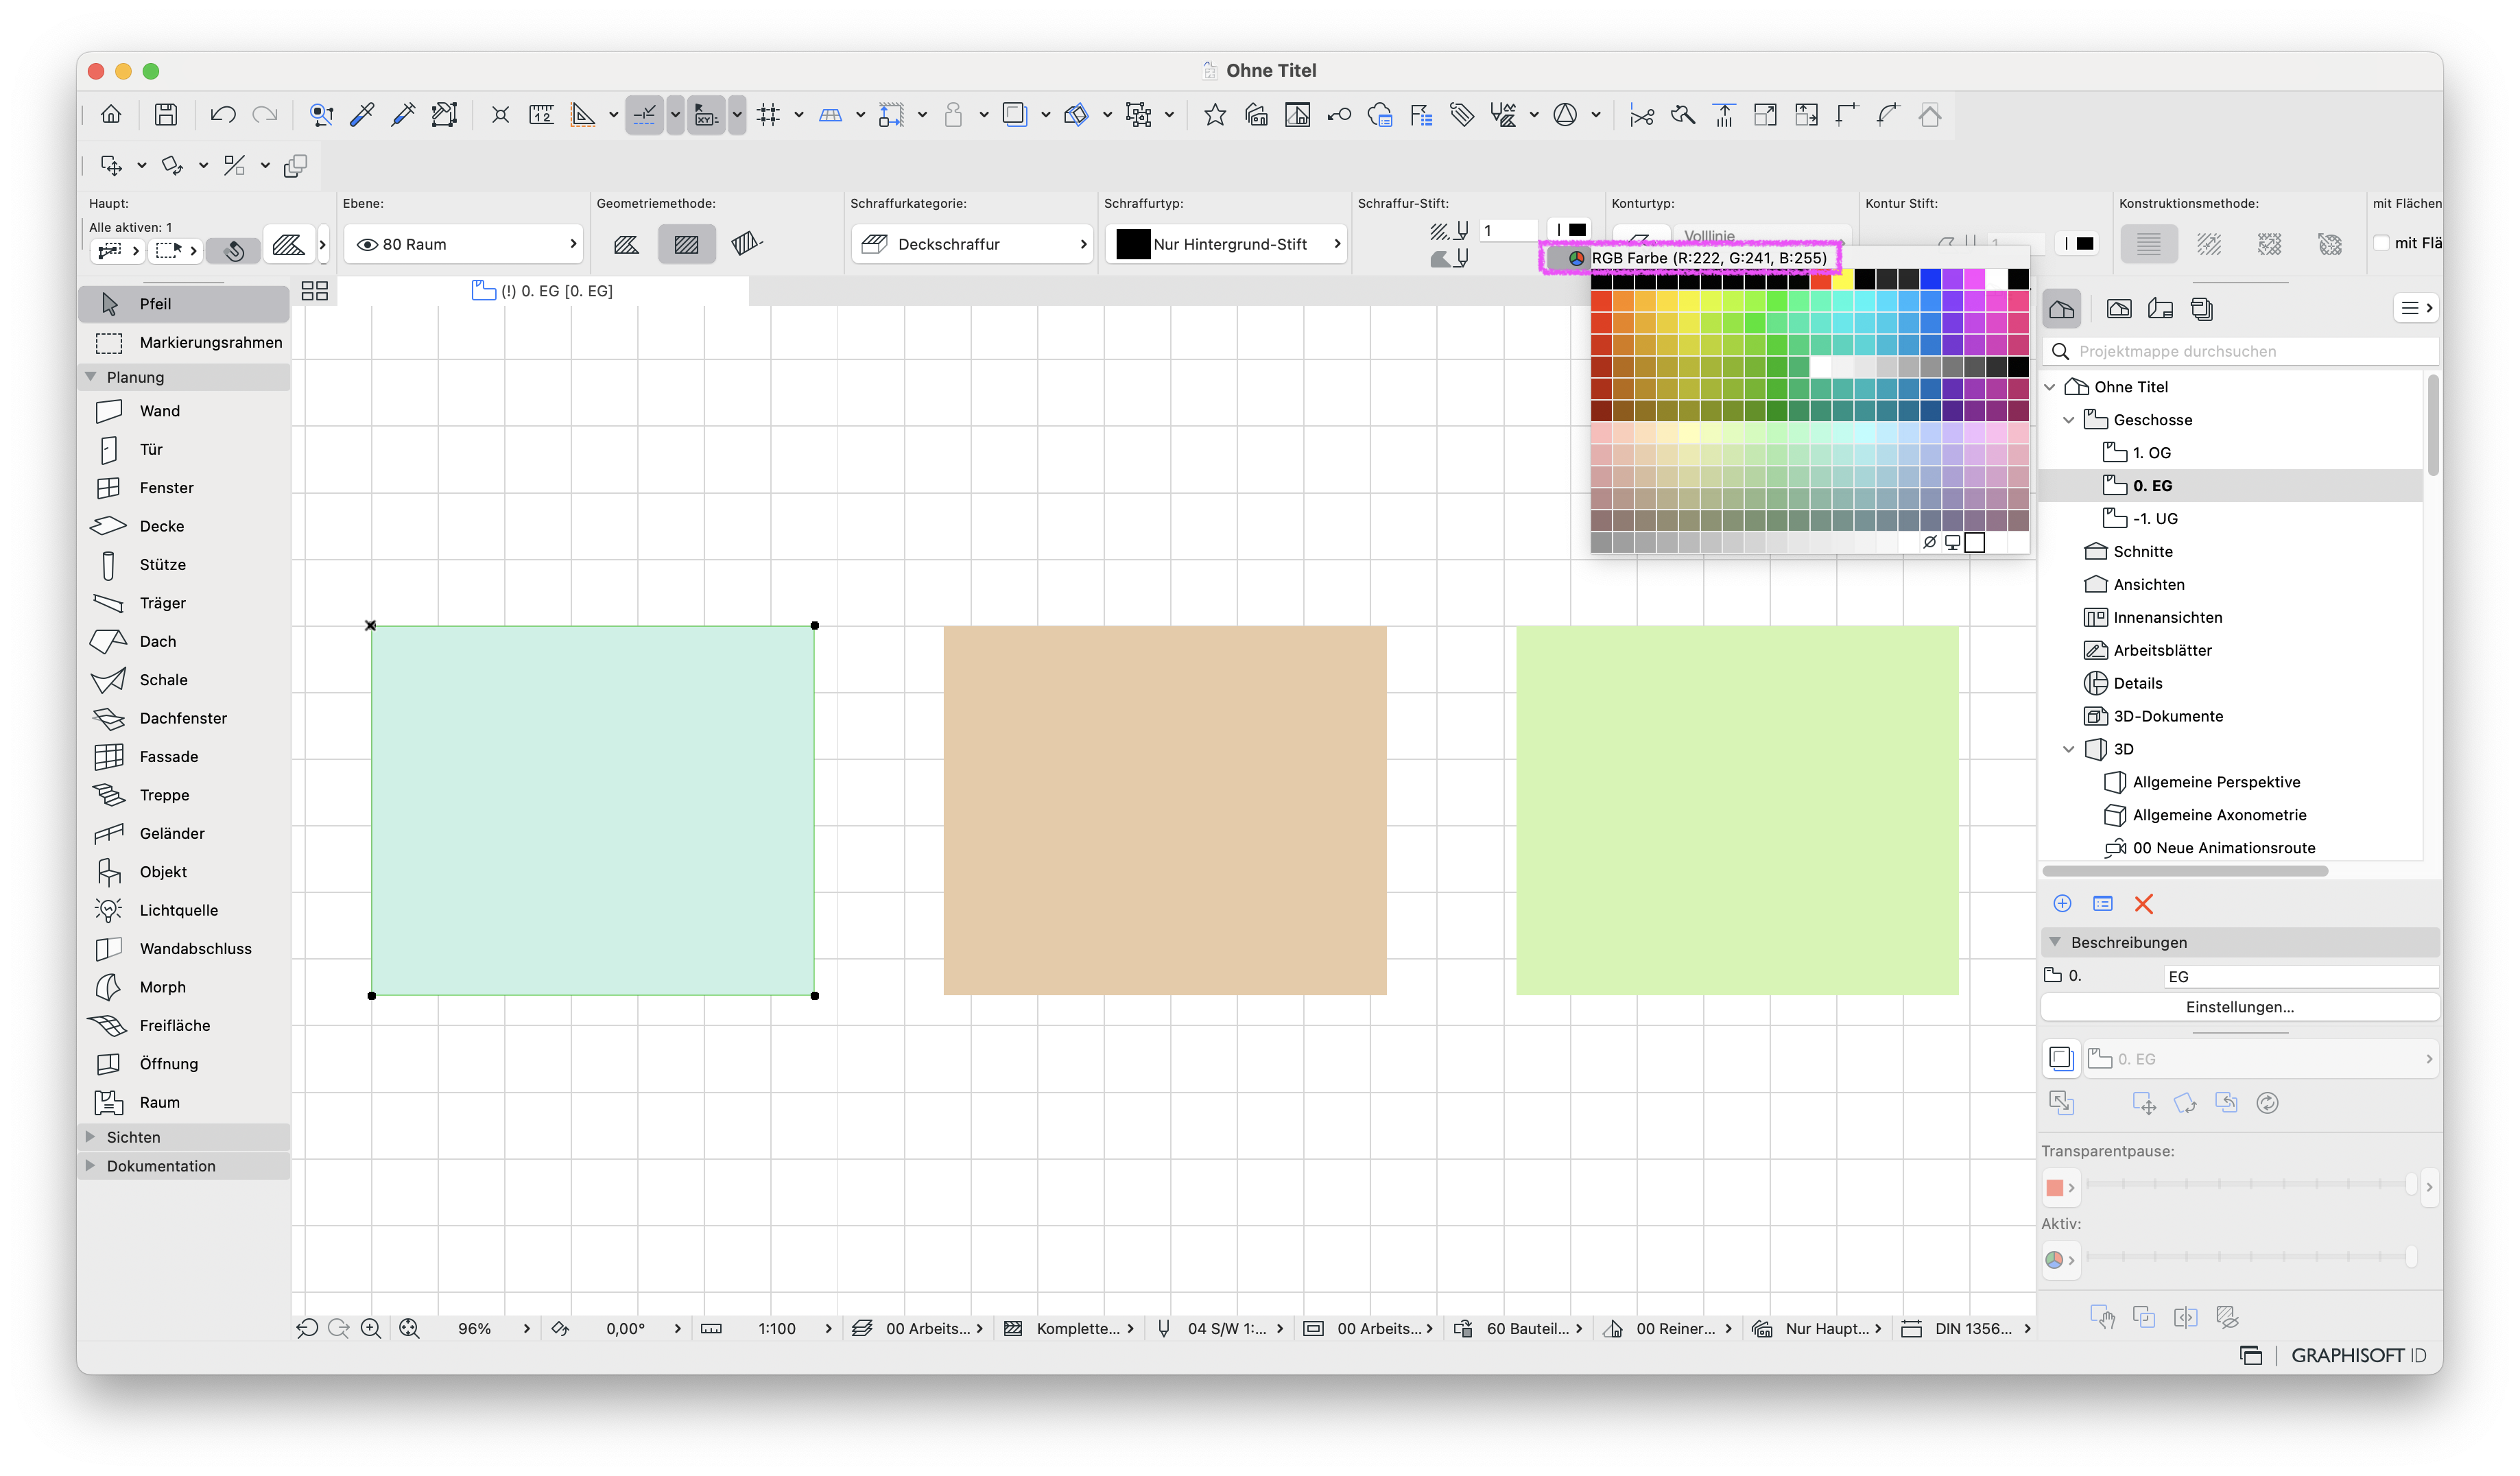
Task: Open the Deckschraffur category dropdown
Action: pos(972,244)
